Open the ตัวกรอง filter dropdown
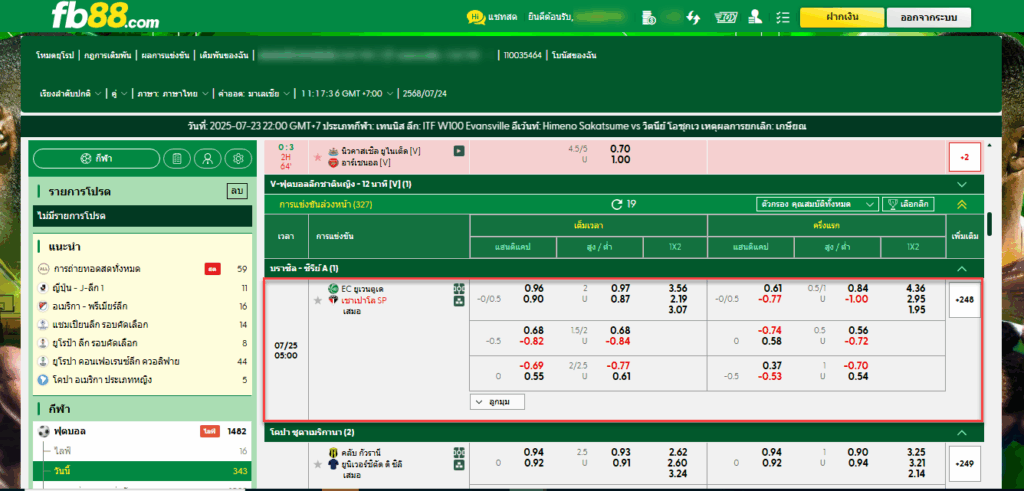The height and width of the screenshot is (491, 1024). point(816,204)
